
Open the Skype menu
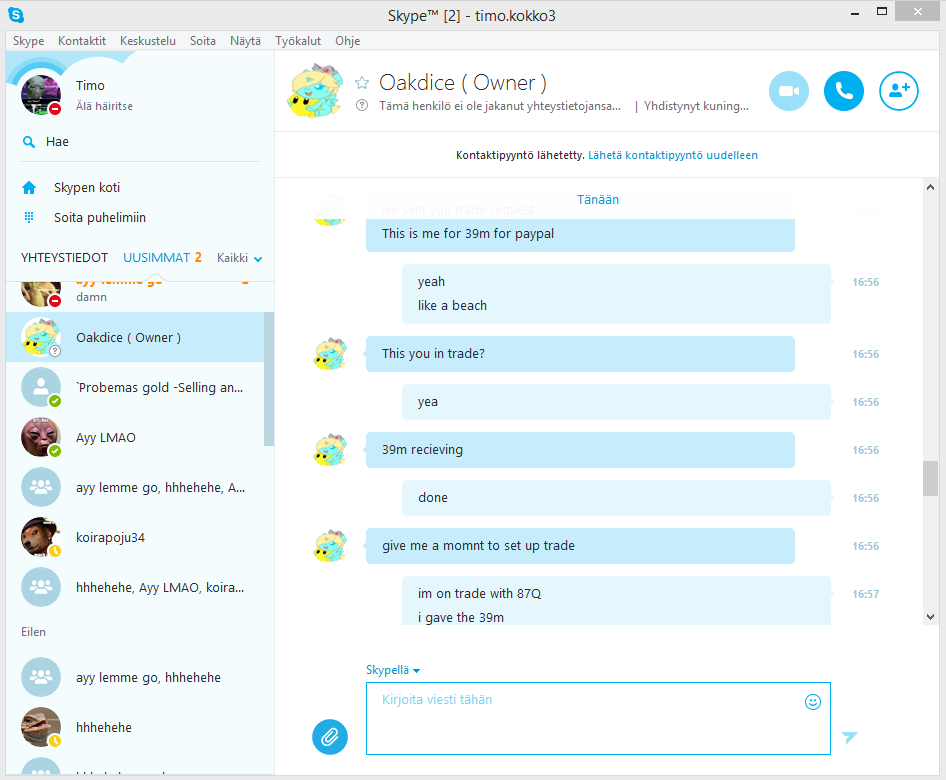[x=28, y=41]
